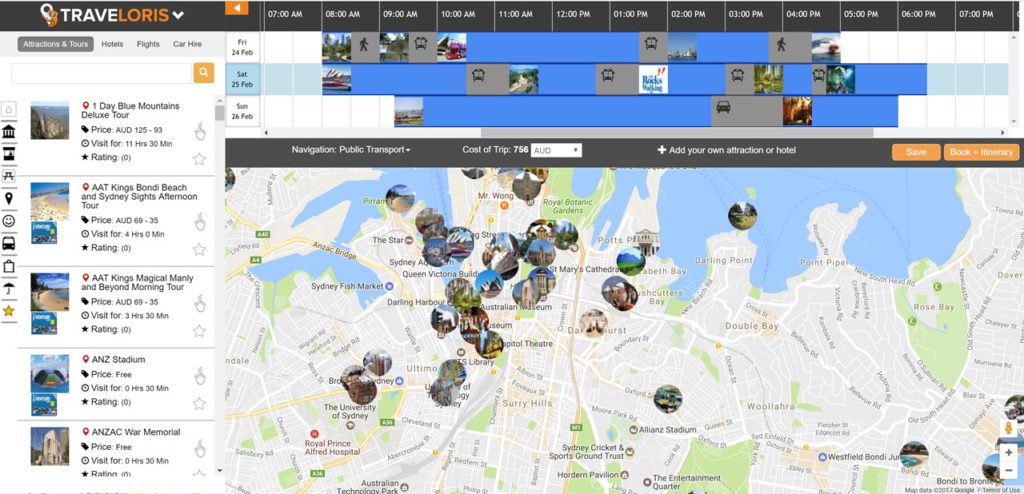1024x494 pixels.
Task: Click Book + Itinerary button
Action: coord(982,152)
